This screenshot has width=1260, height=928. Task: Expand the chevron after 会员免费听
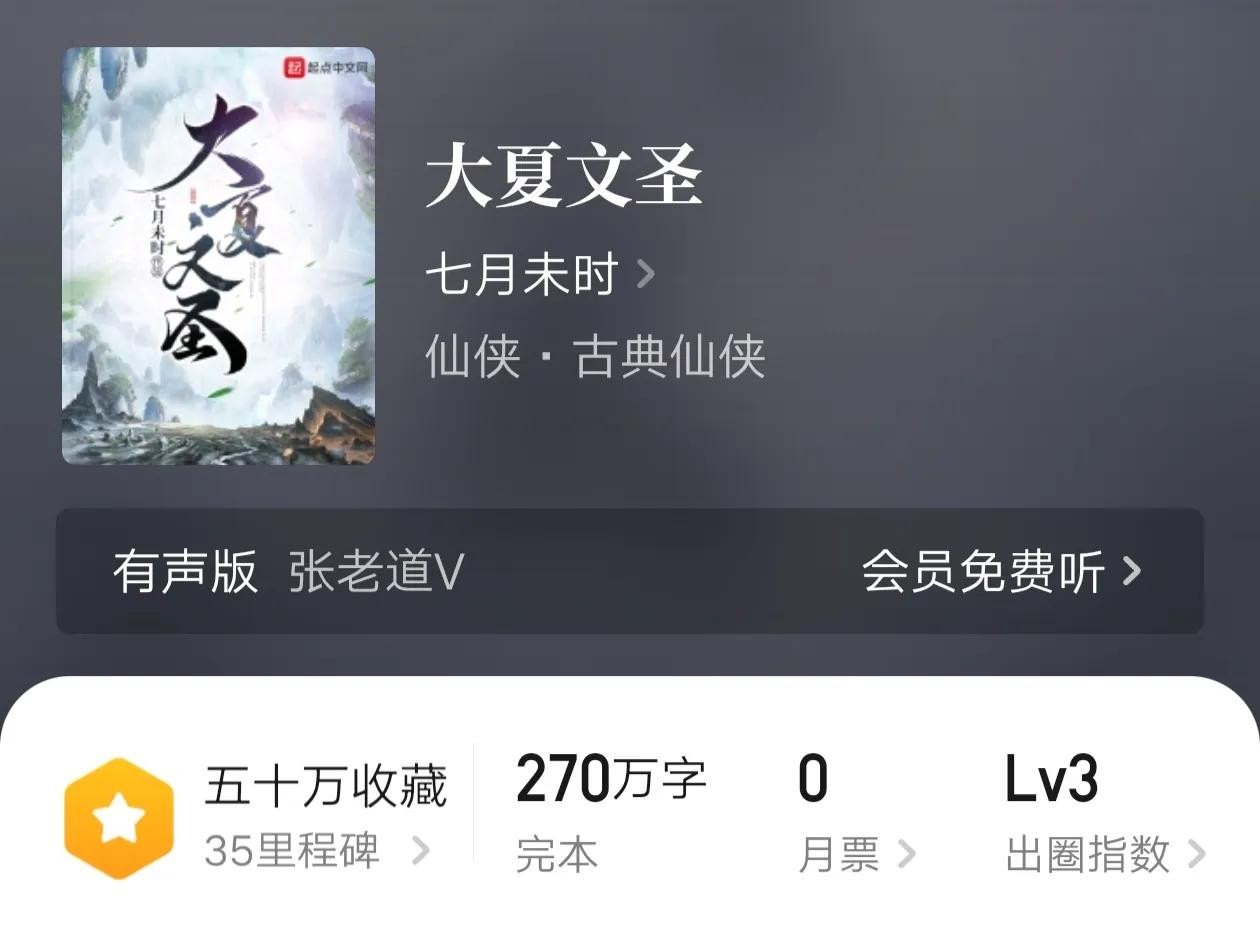[x=1132, y=571]
